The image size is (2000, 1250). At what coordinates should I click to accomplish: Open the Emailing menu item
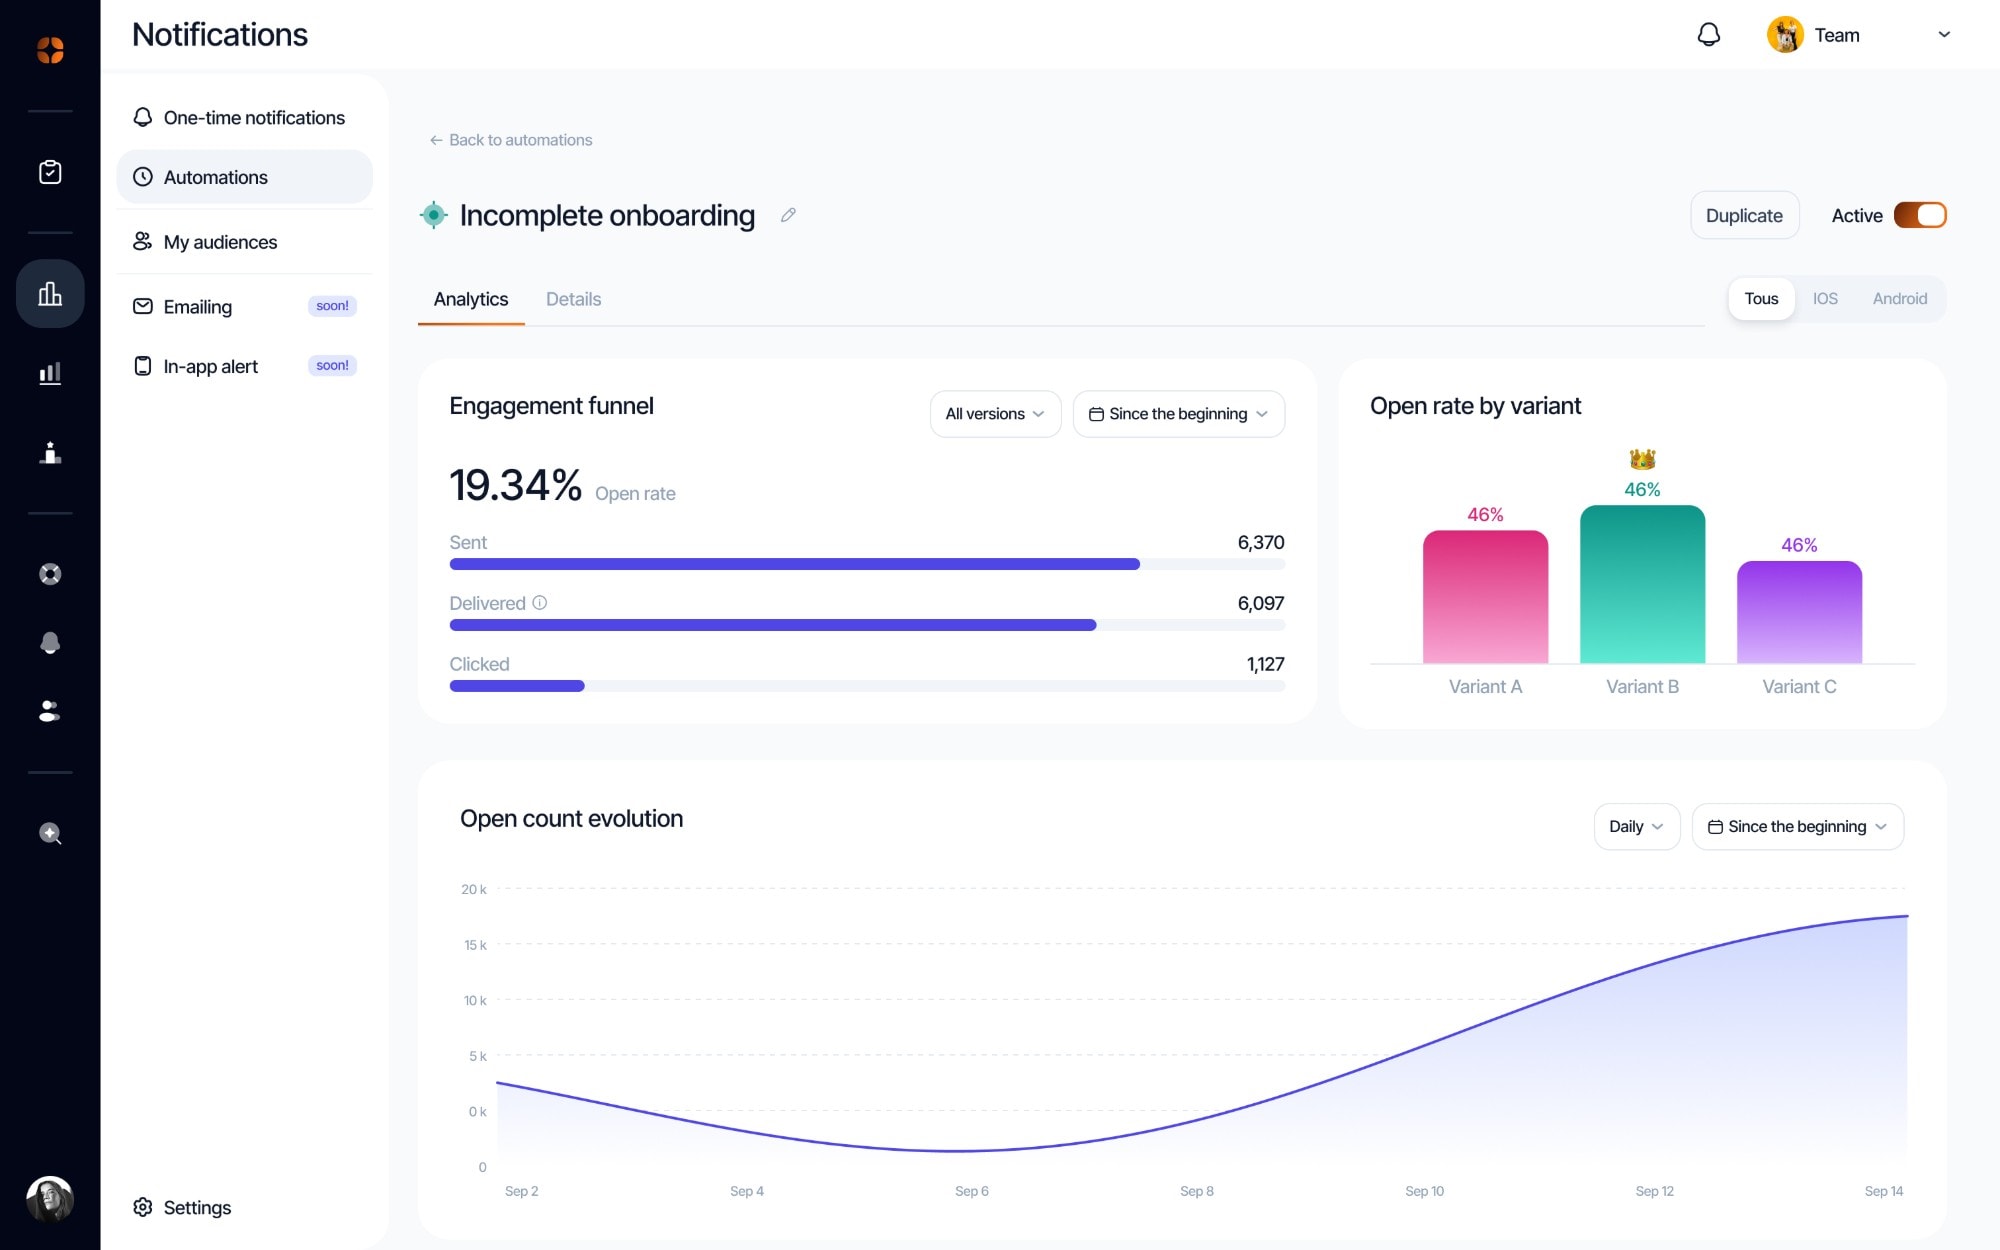pyautogui.click(x=244, y=306)
